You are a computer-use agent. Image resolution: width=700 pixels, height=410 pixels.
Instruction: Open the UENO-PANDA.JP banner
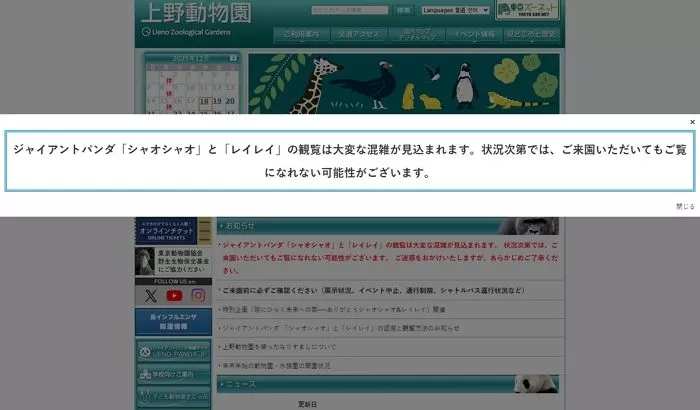pos(173,352)
